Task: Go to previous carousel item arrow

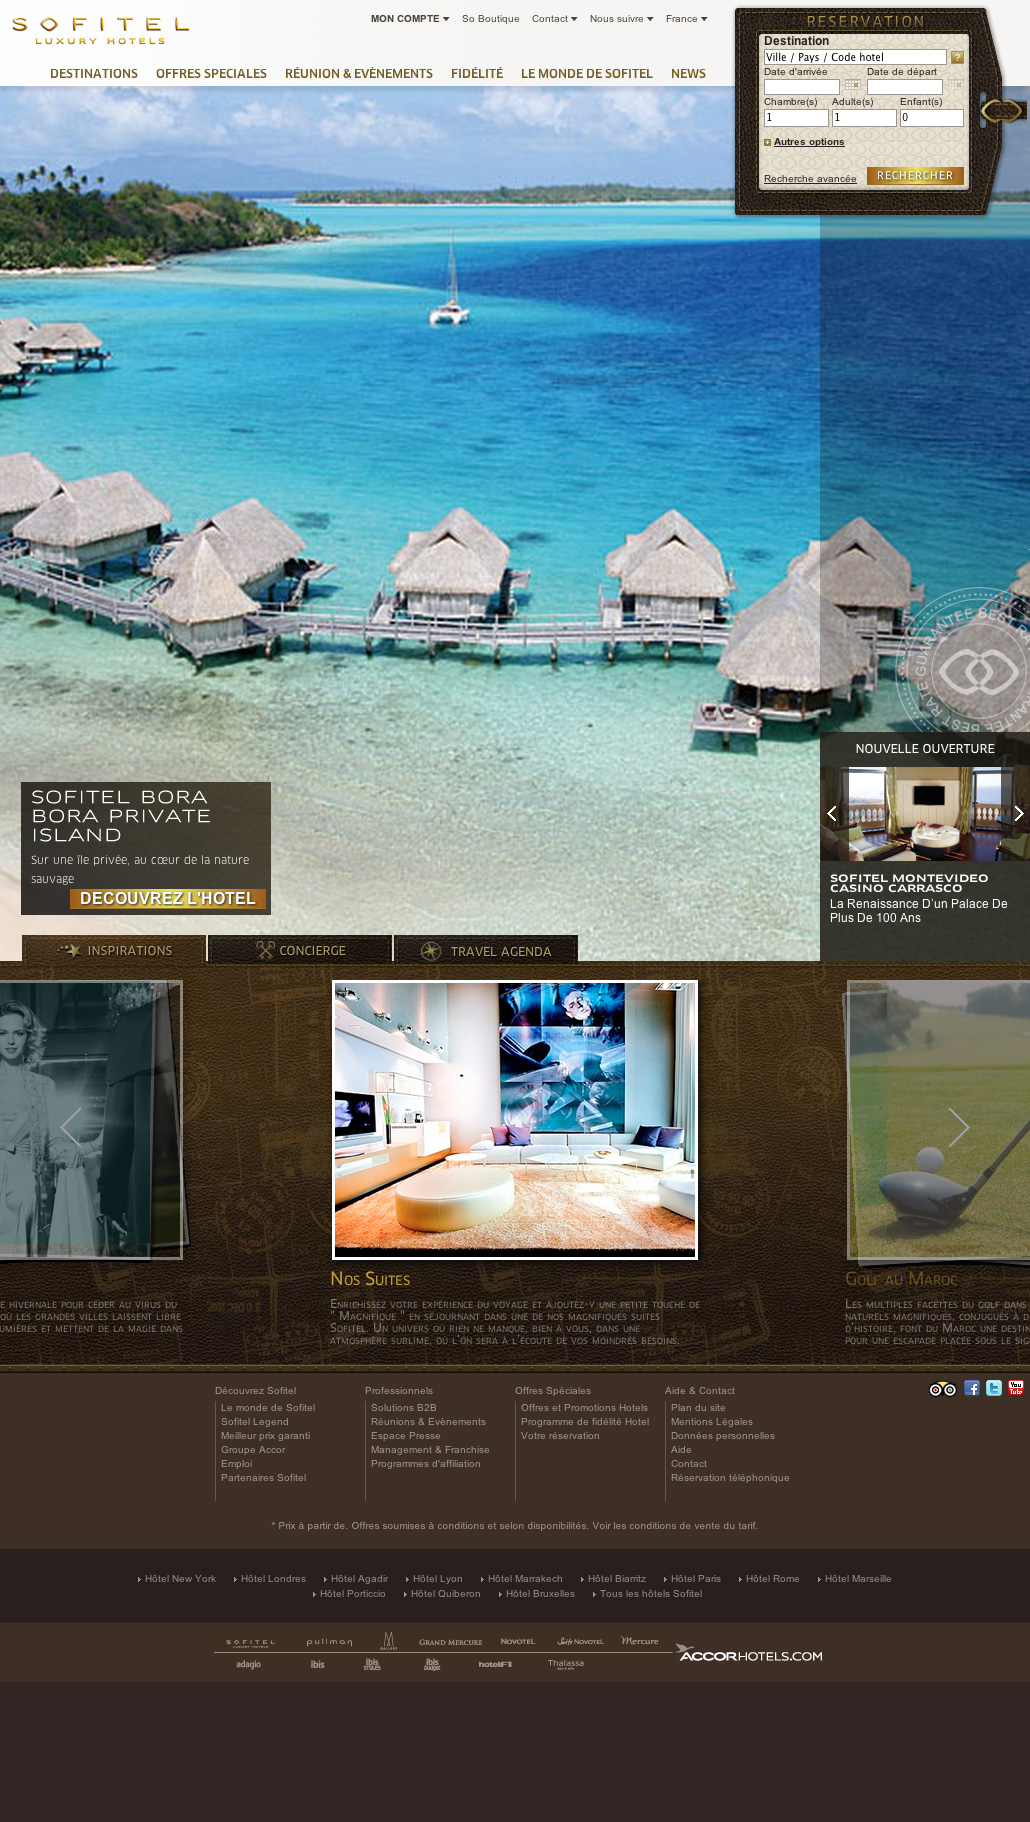Action: pos(70,1127)
